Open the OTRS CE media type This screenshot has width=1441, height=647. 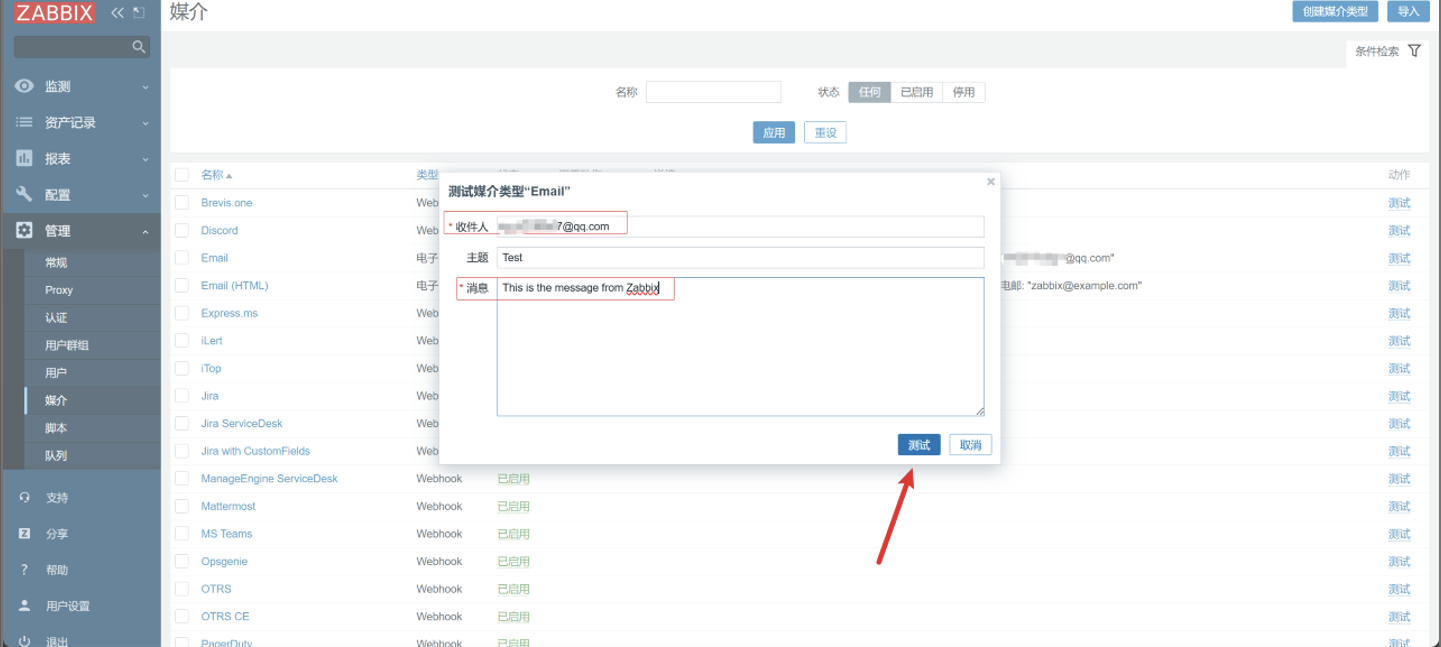coord(225,616)
